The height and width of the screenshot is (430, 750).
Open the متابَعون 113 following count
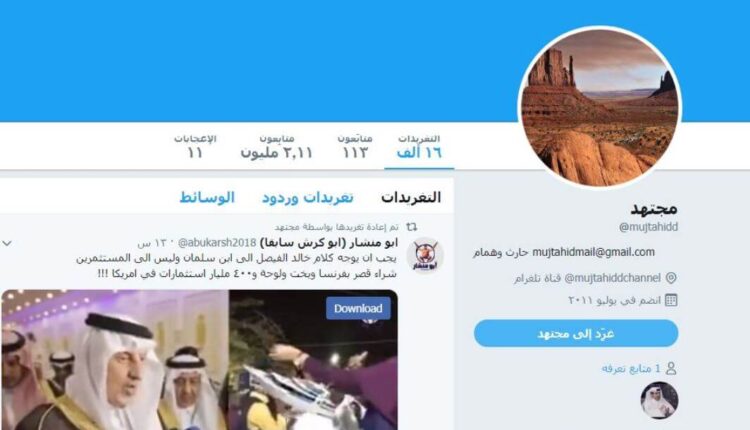355,147
